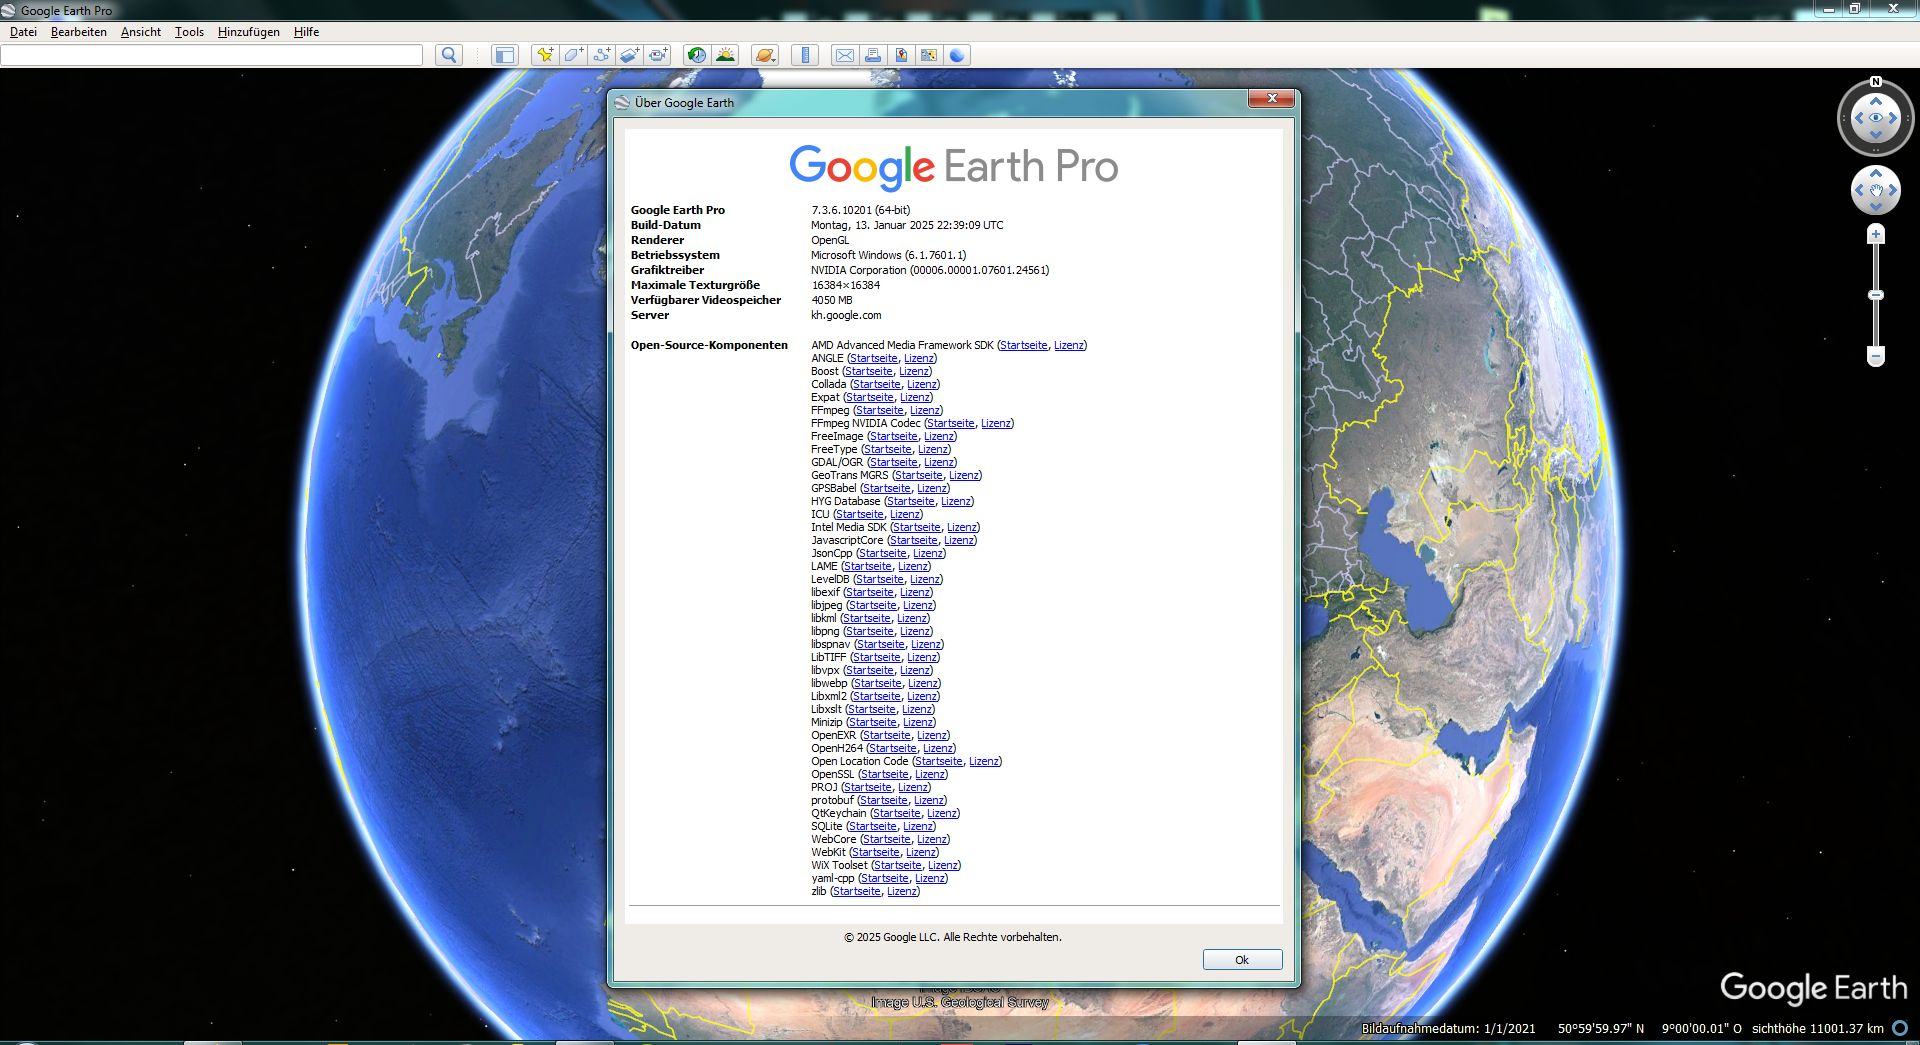This screenshot has width=1920, height=1045.
Task: Open the Bearbeiten menu
Action: (79, 32)
